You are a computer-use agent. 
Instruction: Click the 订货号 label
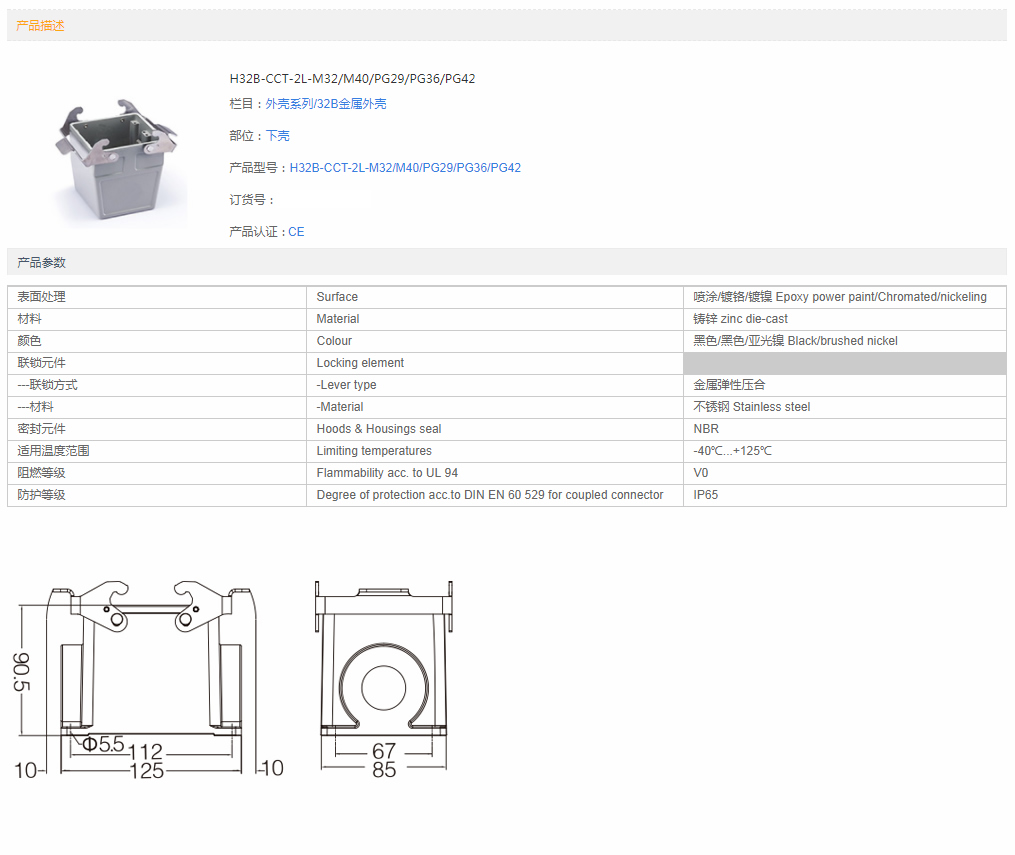251,200
